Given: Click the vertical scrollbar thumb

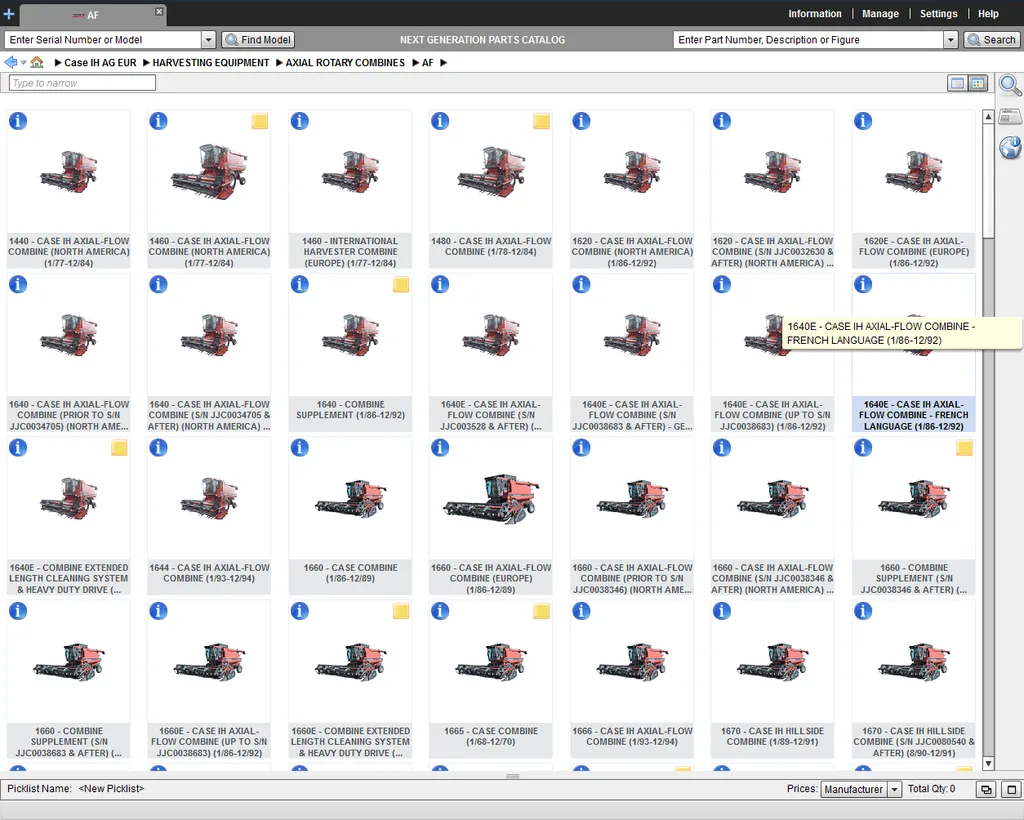Looking at the screenshot, I should point(988,181).
